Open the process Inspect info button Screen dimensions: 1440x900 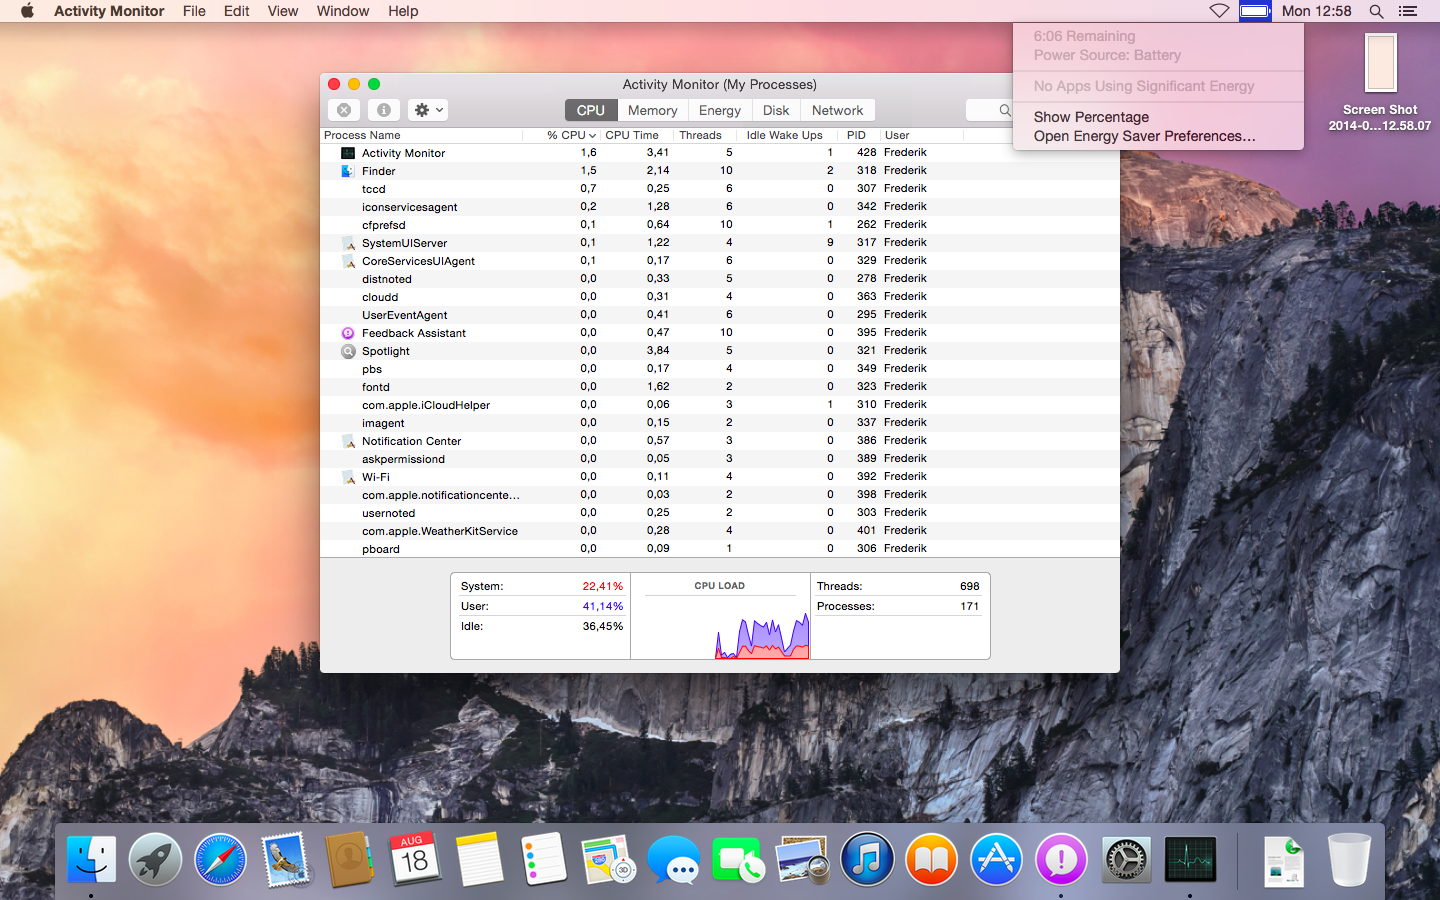coord(384,110)
